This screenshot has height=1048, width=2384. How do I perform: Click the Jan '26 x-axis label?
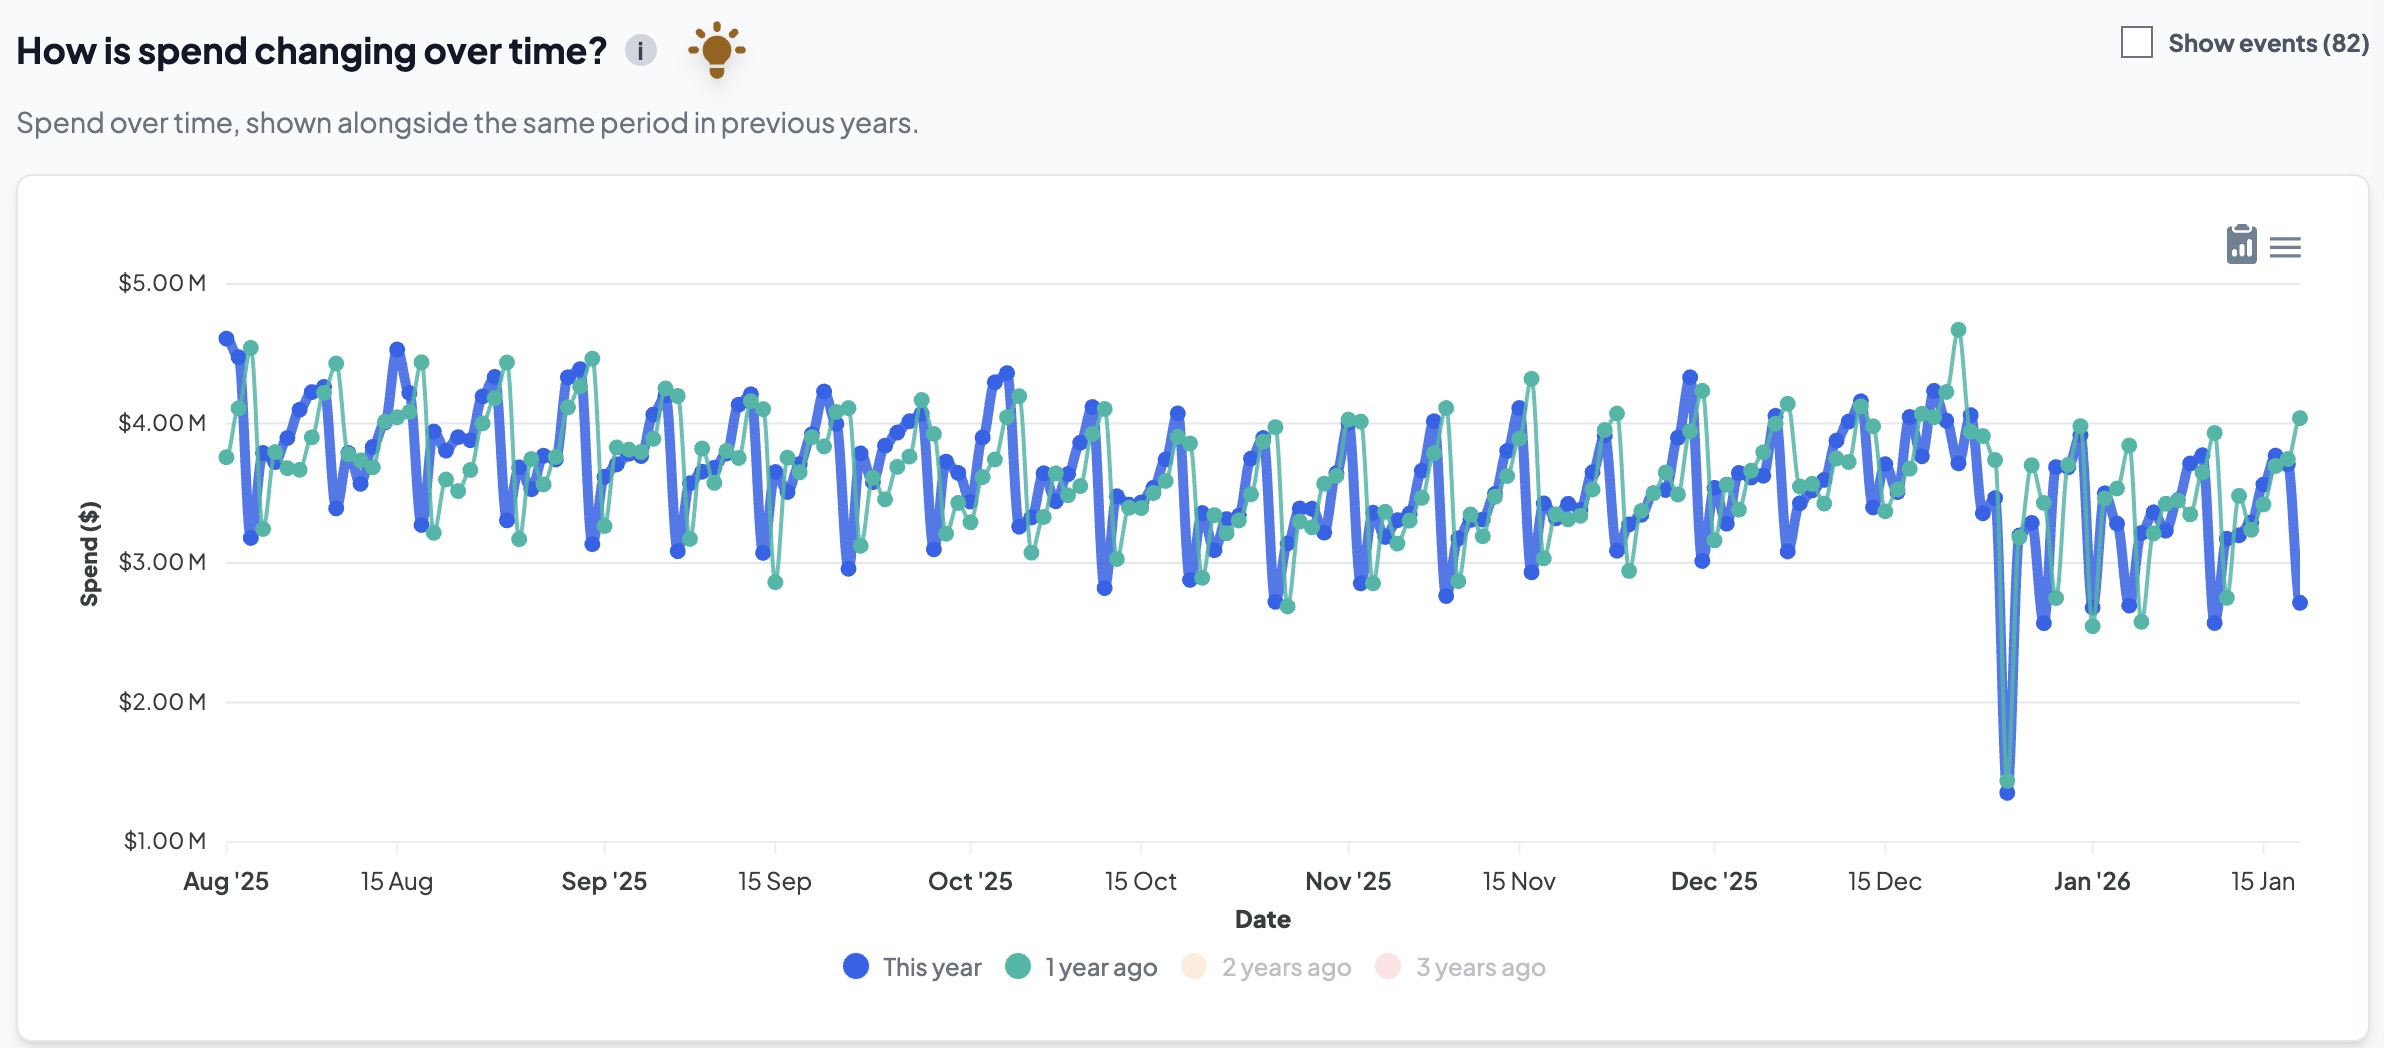coord(2091,881)
